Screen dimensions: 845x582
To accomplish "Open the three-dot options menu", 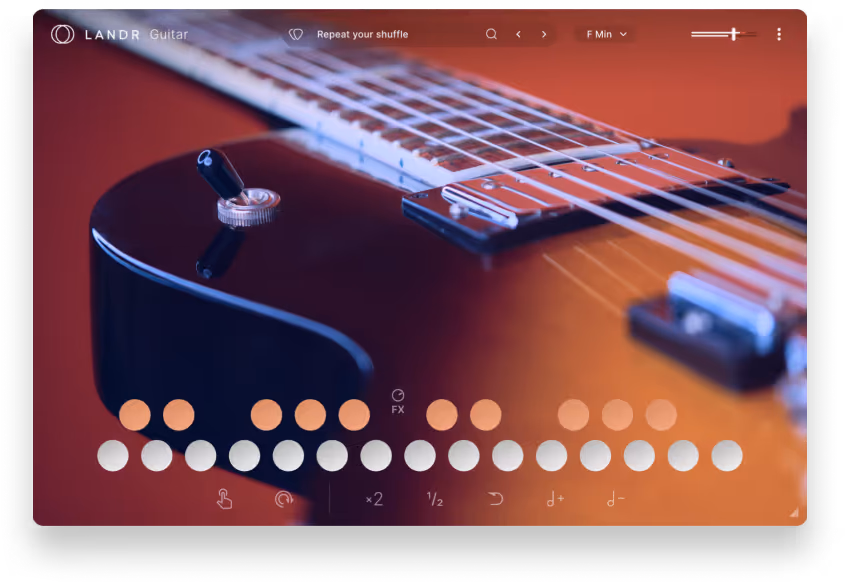I will pyautogui.click(x=779, y=34).
